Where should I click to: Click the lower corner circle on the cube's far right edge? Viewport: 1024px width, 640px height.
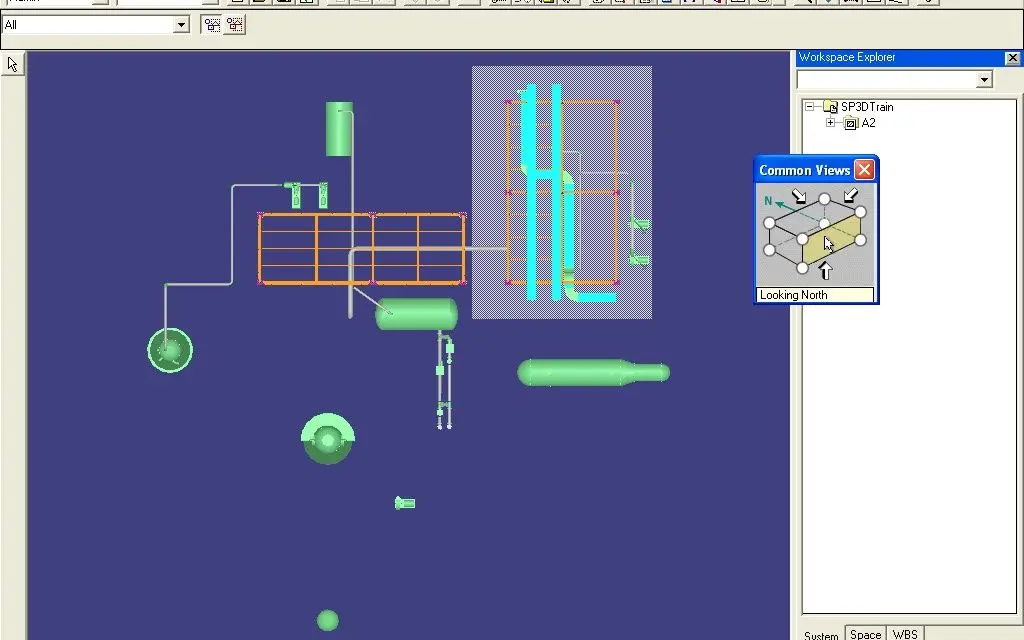[x=860, y=240]
